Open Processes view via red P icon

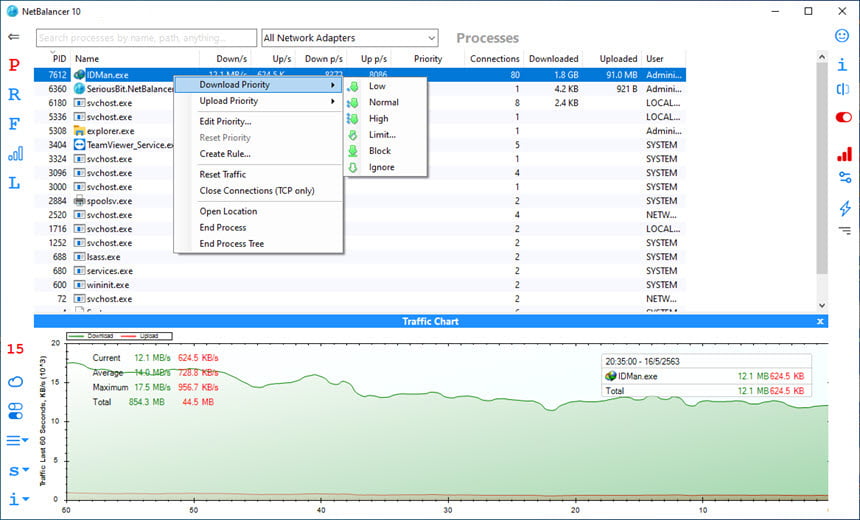click(15, 65)
